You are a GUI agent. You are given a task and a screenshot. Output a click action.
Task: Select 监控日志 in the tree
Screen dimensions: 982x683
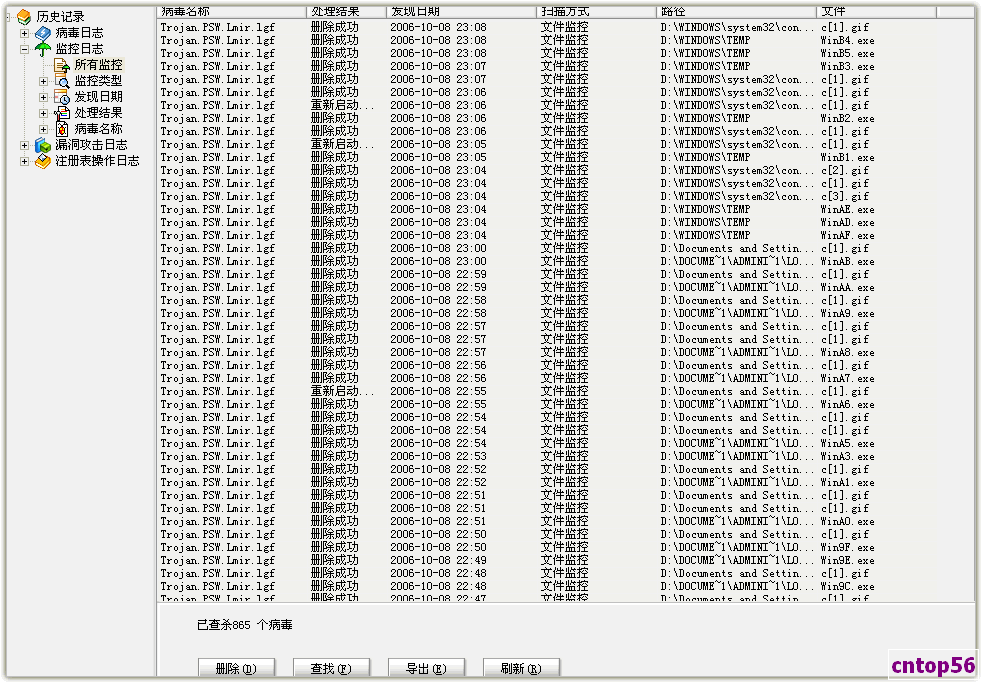80,49
